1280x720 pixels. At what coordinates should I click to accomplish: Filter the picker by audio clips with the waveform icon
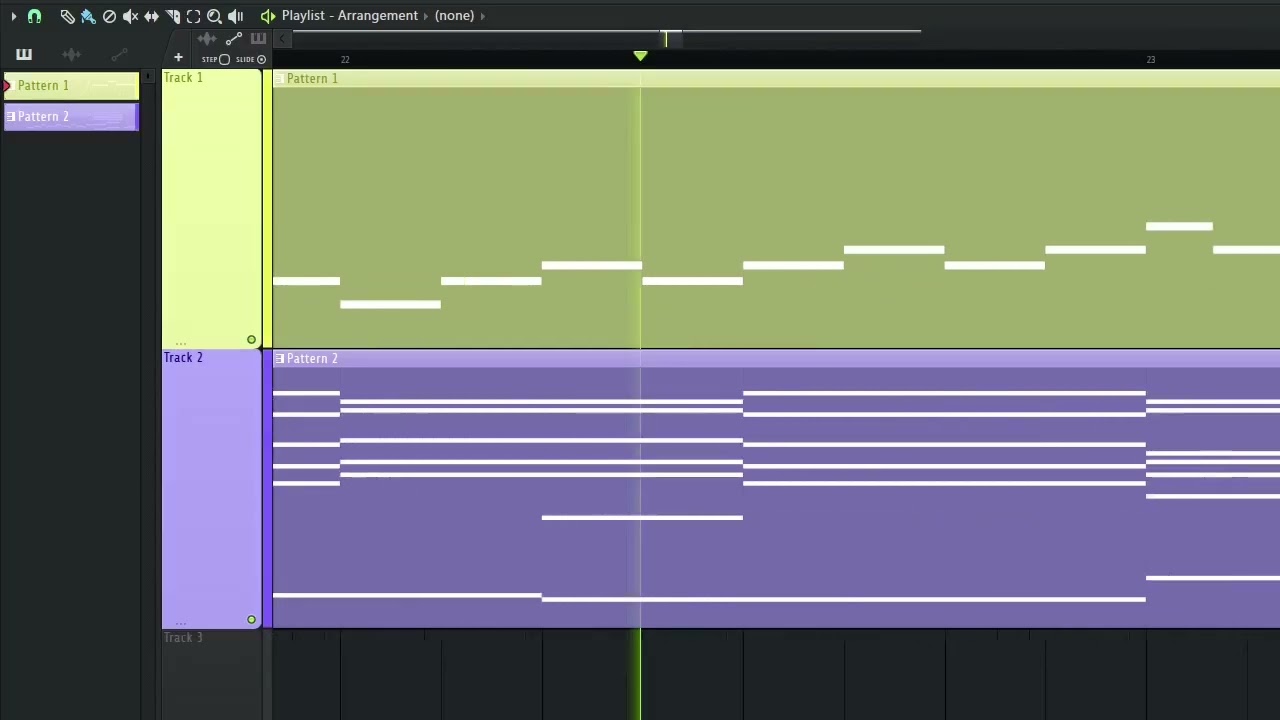click(71, 55)
